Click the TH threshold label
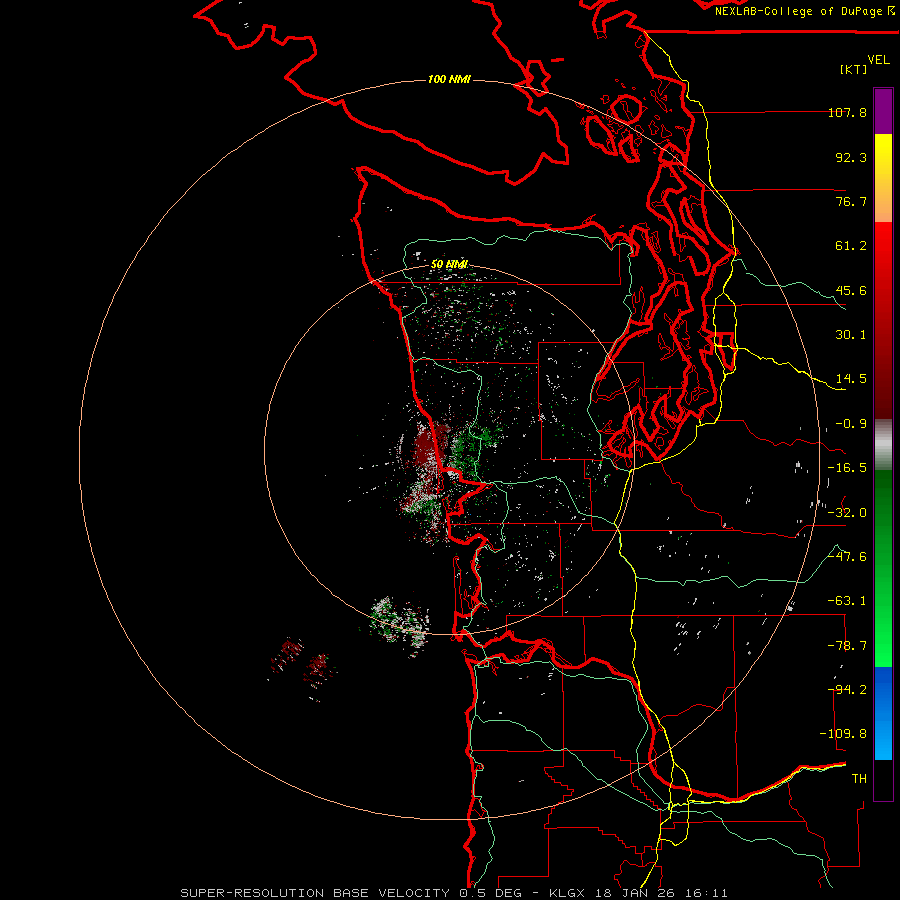Screen dimensions: 900x900 pos(859,779)
